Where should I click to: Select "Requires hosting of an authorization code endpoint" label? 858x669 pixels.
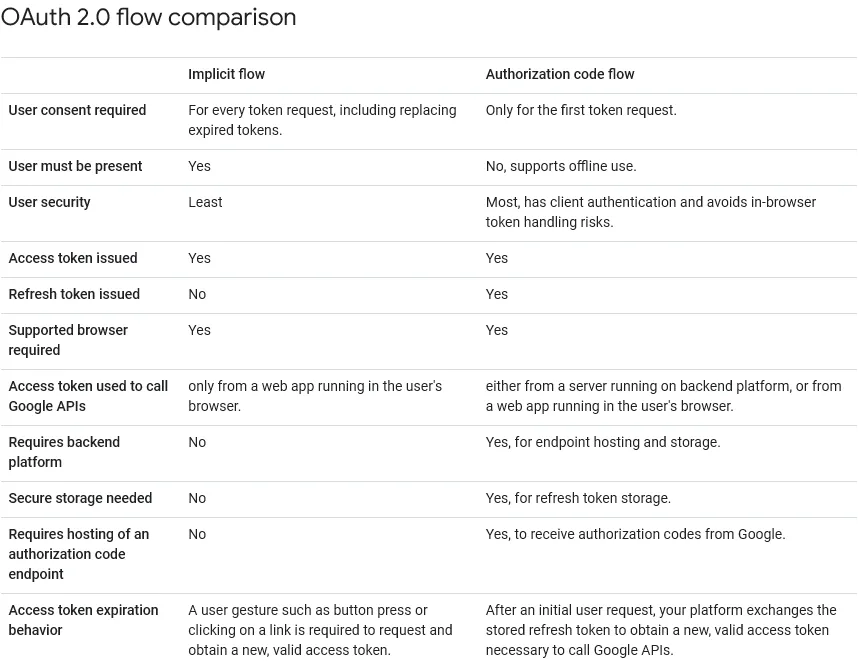pyautogui.click(x=78, y=554)
